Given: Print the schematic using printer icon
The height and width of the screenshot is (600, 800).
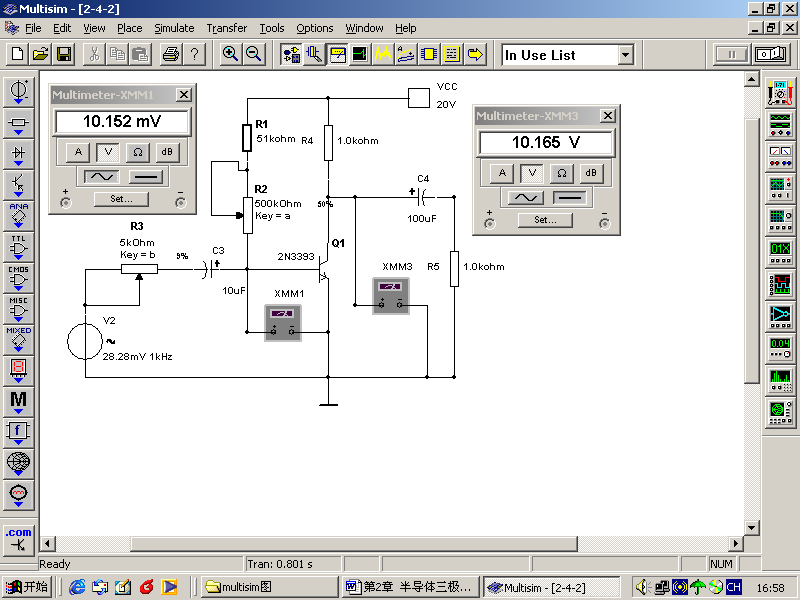Looking at the screenshot, I should [x=171, y=54].
